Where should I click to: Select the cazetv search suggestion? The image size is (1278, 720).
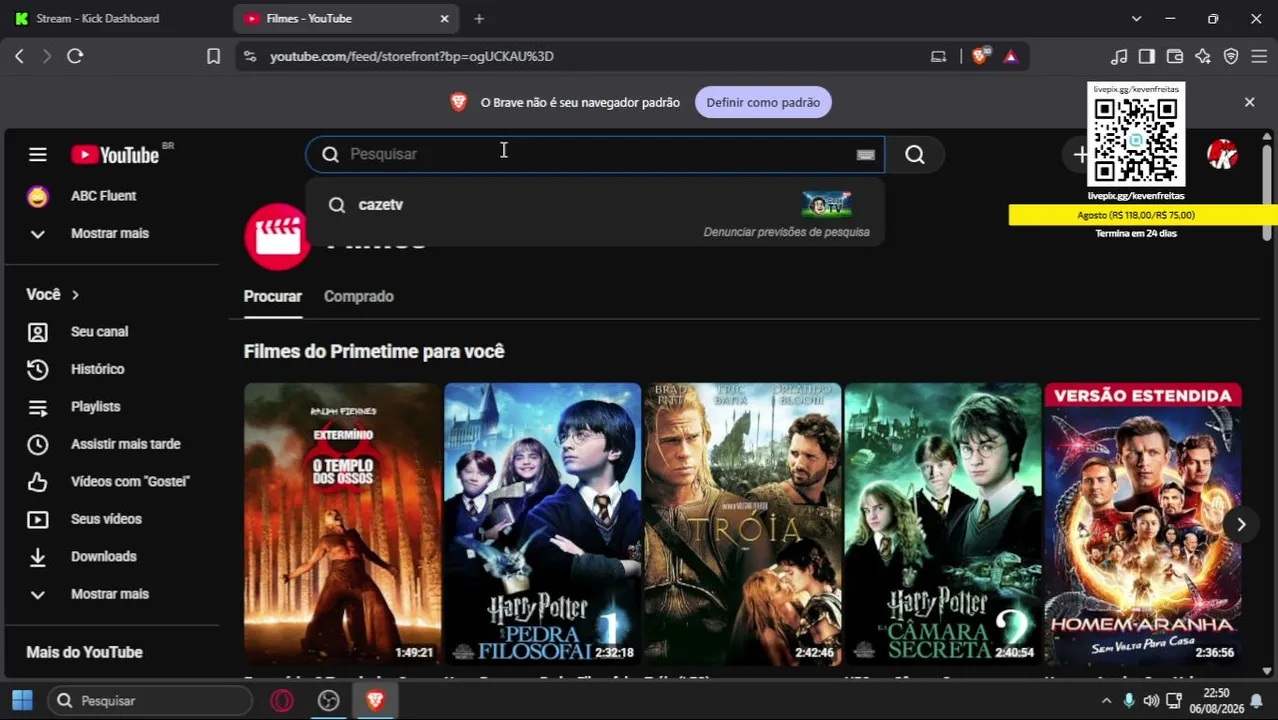coord(594,204)
